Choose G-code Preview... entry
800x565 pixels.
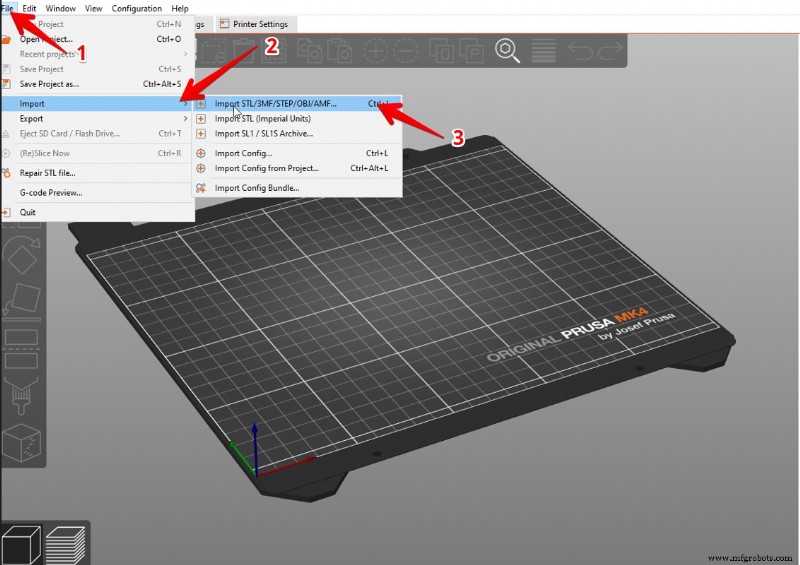click(97, 192)
